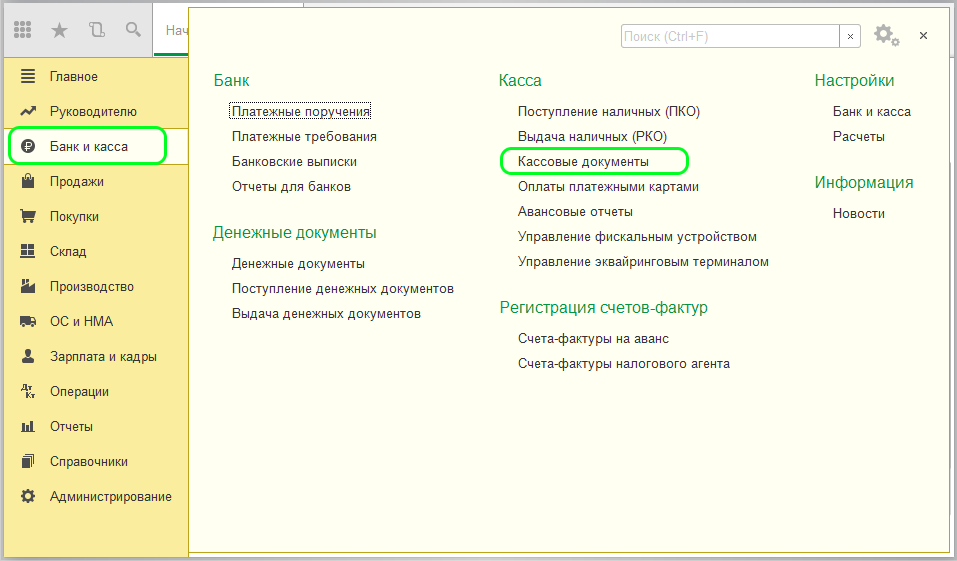Open the history icon in top toolbar
Image resolution: width=957 pixels, height=561 pixels.
96,30
